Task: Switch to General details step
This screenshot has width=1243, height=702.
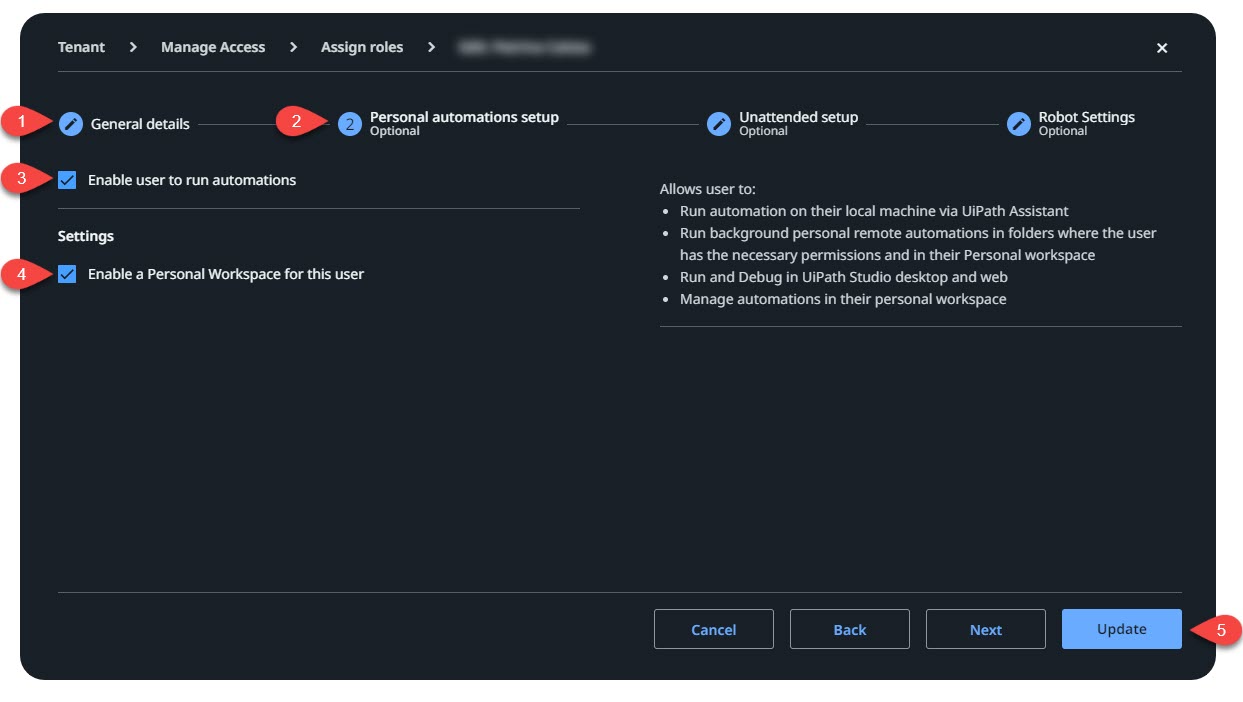Action: 140,124
